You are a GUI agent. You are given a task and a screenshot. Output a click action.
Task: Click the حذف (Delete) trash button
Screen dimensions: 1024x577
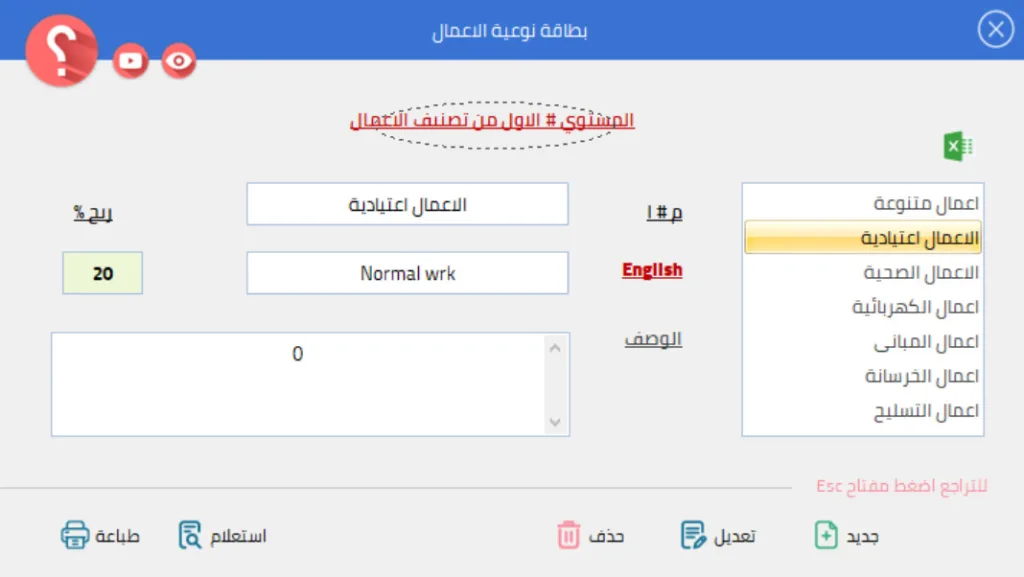(x=590, y=536)
